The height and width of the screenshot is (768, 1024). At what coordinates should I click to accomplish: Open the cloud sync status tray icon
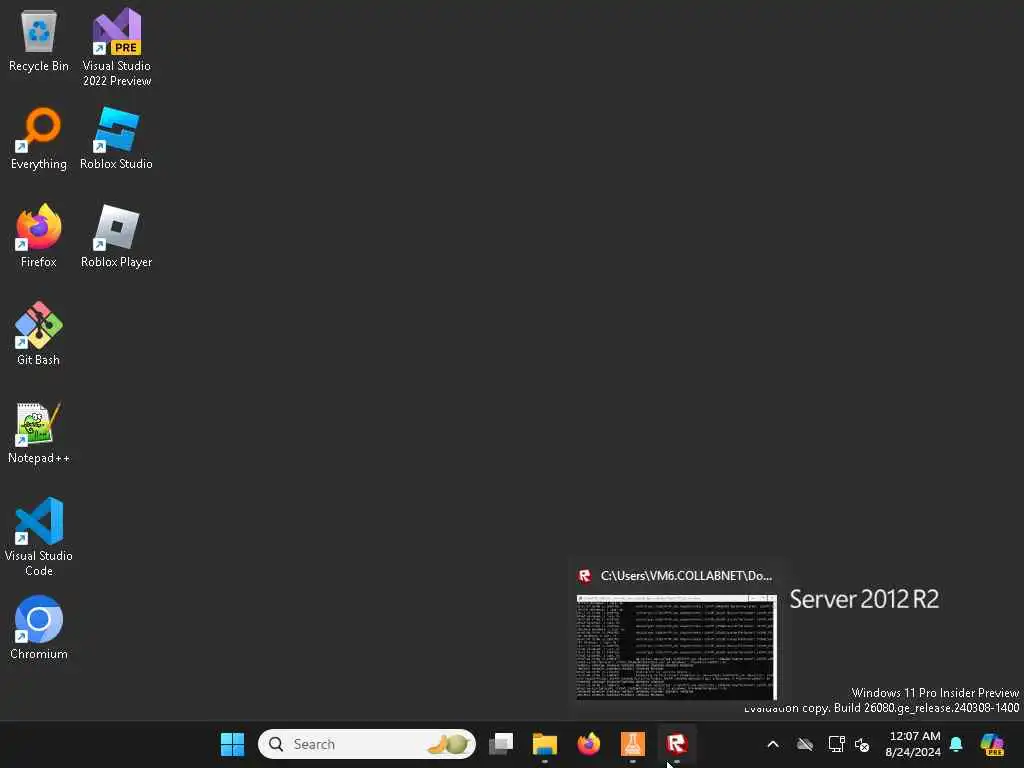tap(805, 744)
